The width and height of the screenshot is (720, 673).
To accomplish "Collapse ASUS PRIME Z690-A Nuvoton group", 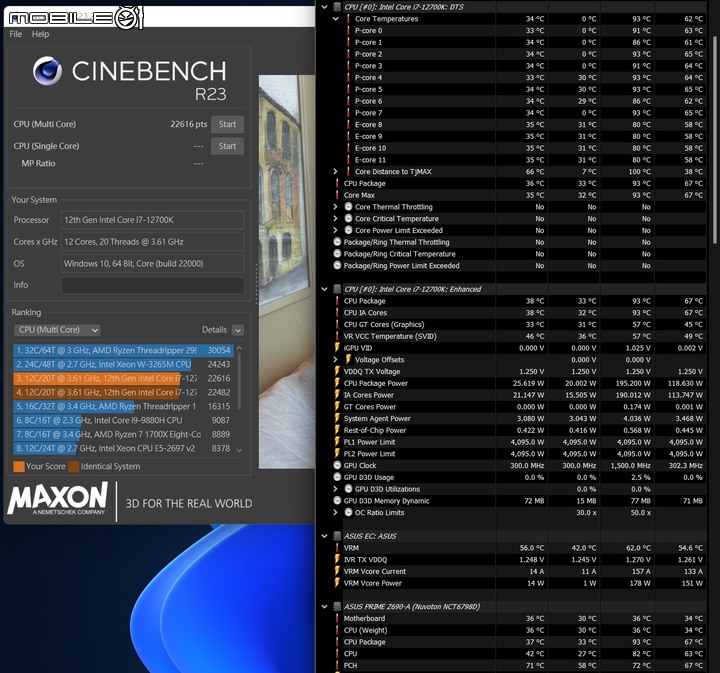I will 324,607.
